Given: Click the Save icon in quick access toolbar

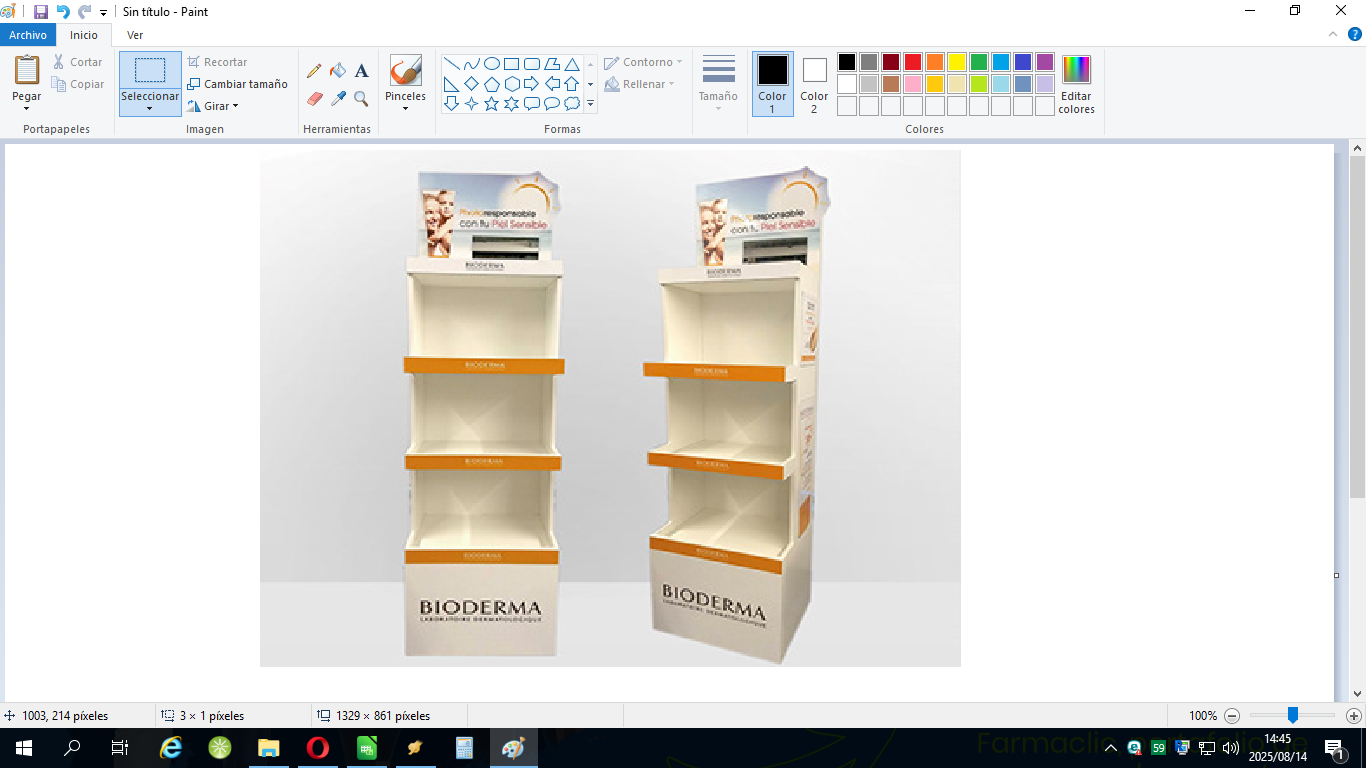Looking at the screenshot, I should pos(41,12).
